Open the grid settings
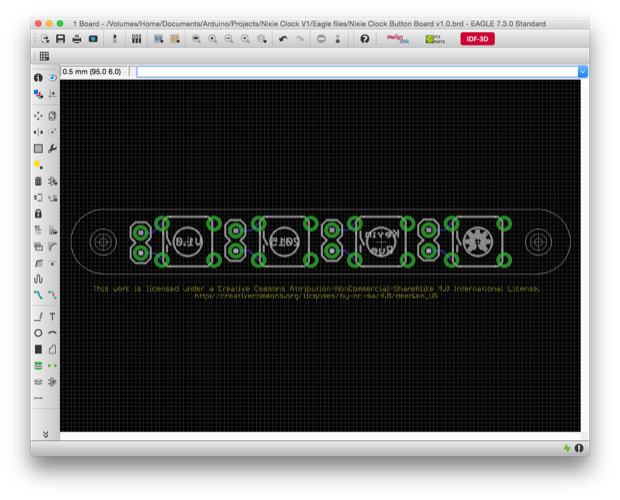 pyautogui.click(x=44, y=56)
